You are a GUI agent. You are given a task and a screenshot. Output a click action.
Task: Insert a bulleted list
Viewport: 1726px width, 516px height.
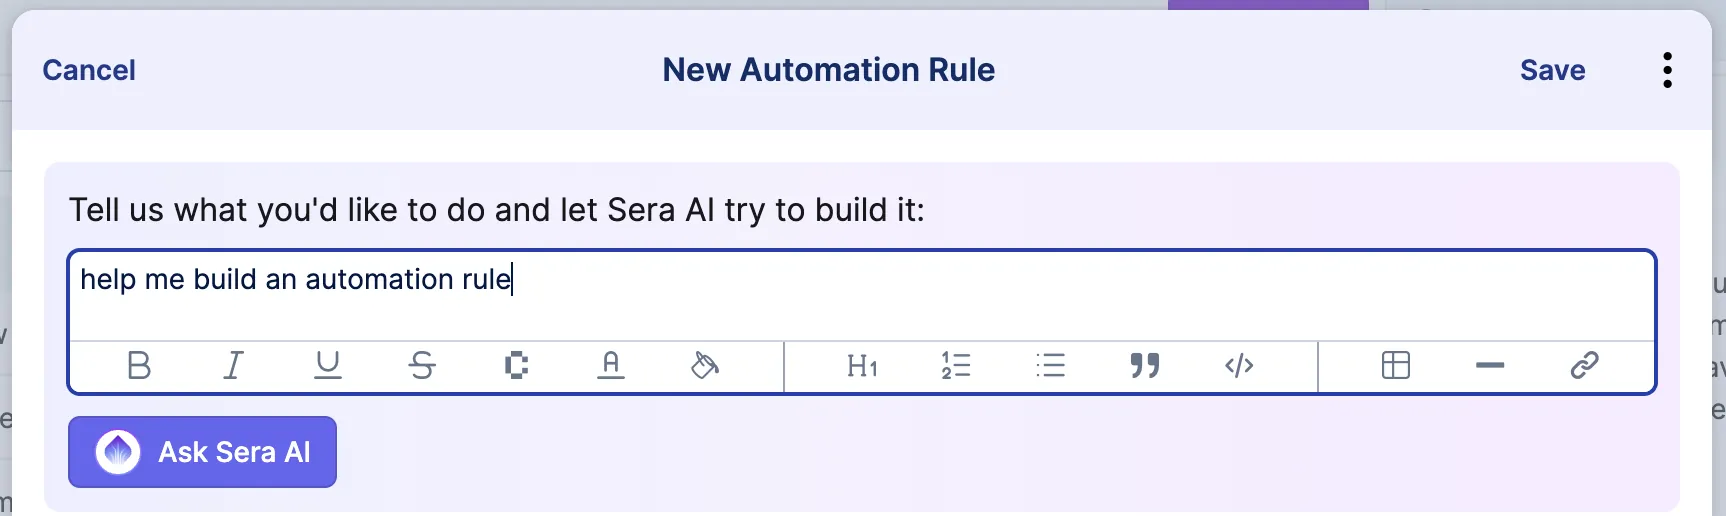click(x=1051, y=366)
